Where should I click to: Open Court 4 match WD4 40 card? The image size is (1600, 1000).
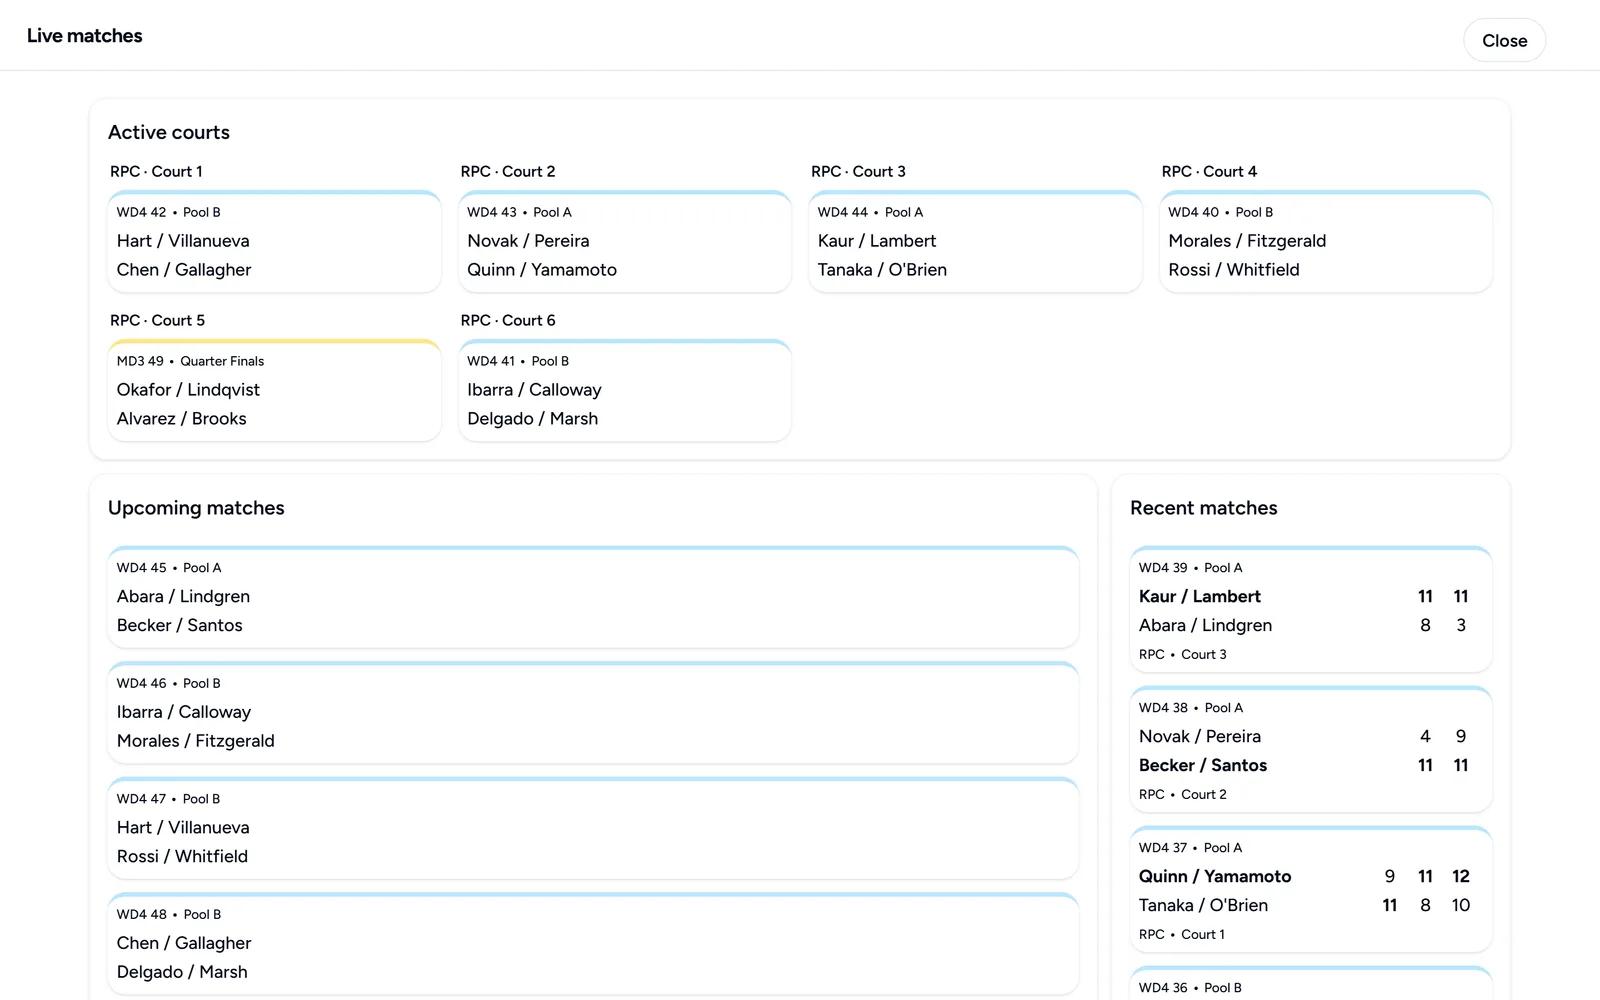coord(1326,241)
